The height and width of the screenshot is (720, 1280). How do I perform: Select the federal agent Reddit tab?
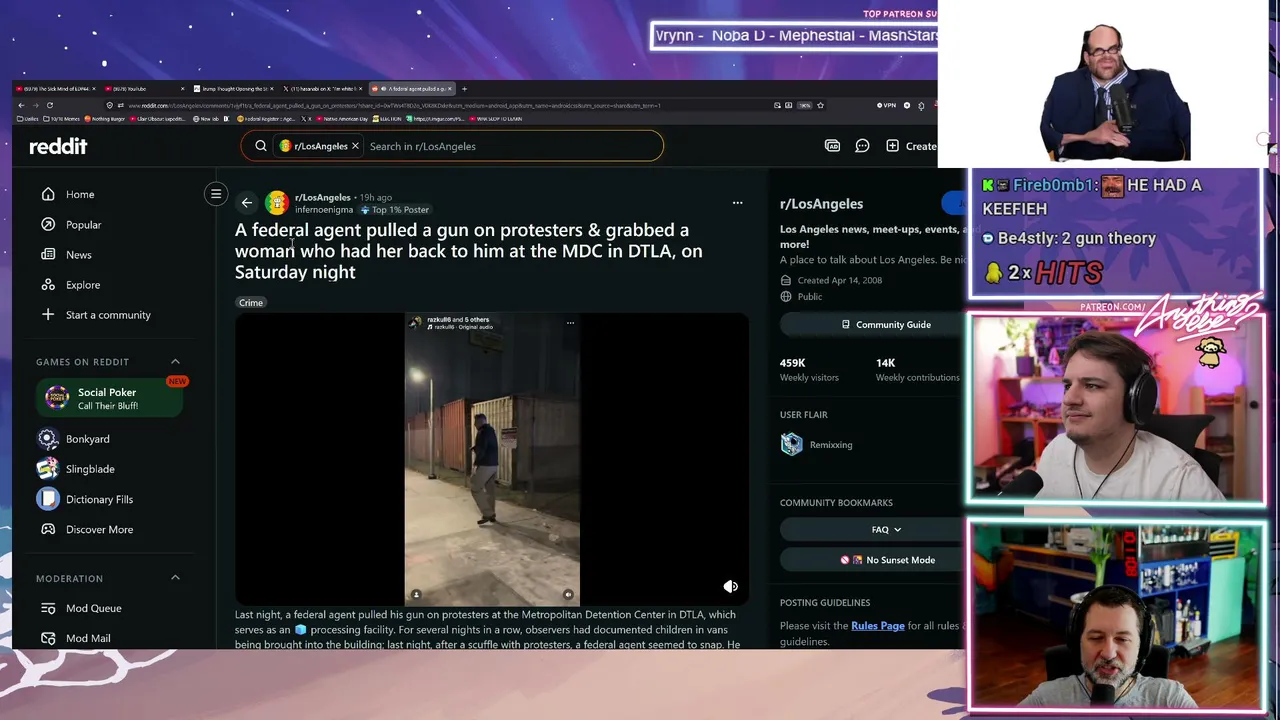coord(412,89)
